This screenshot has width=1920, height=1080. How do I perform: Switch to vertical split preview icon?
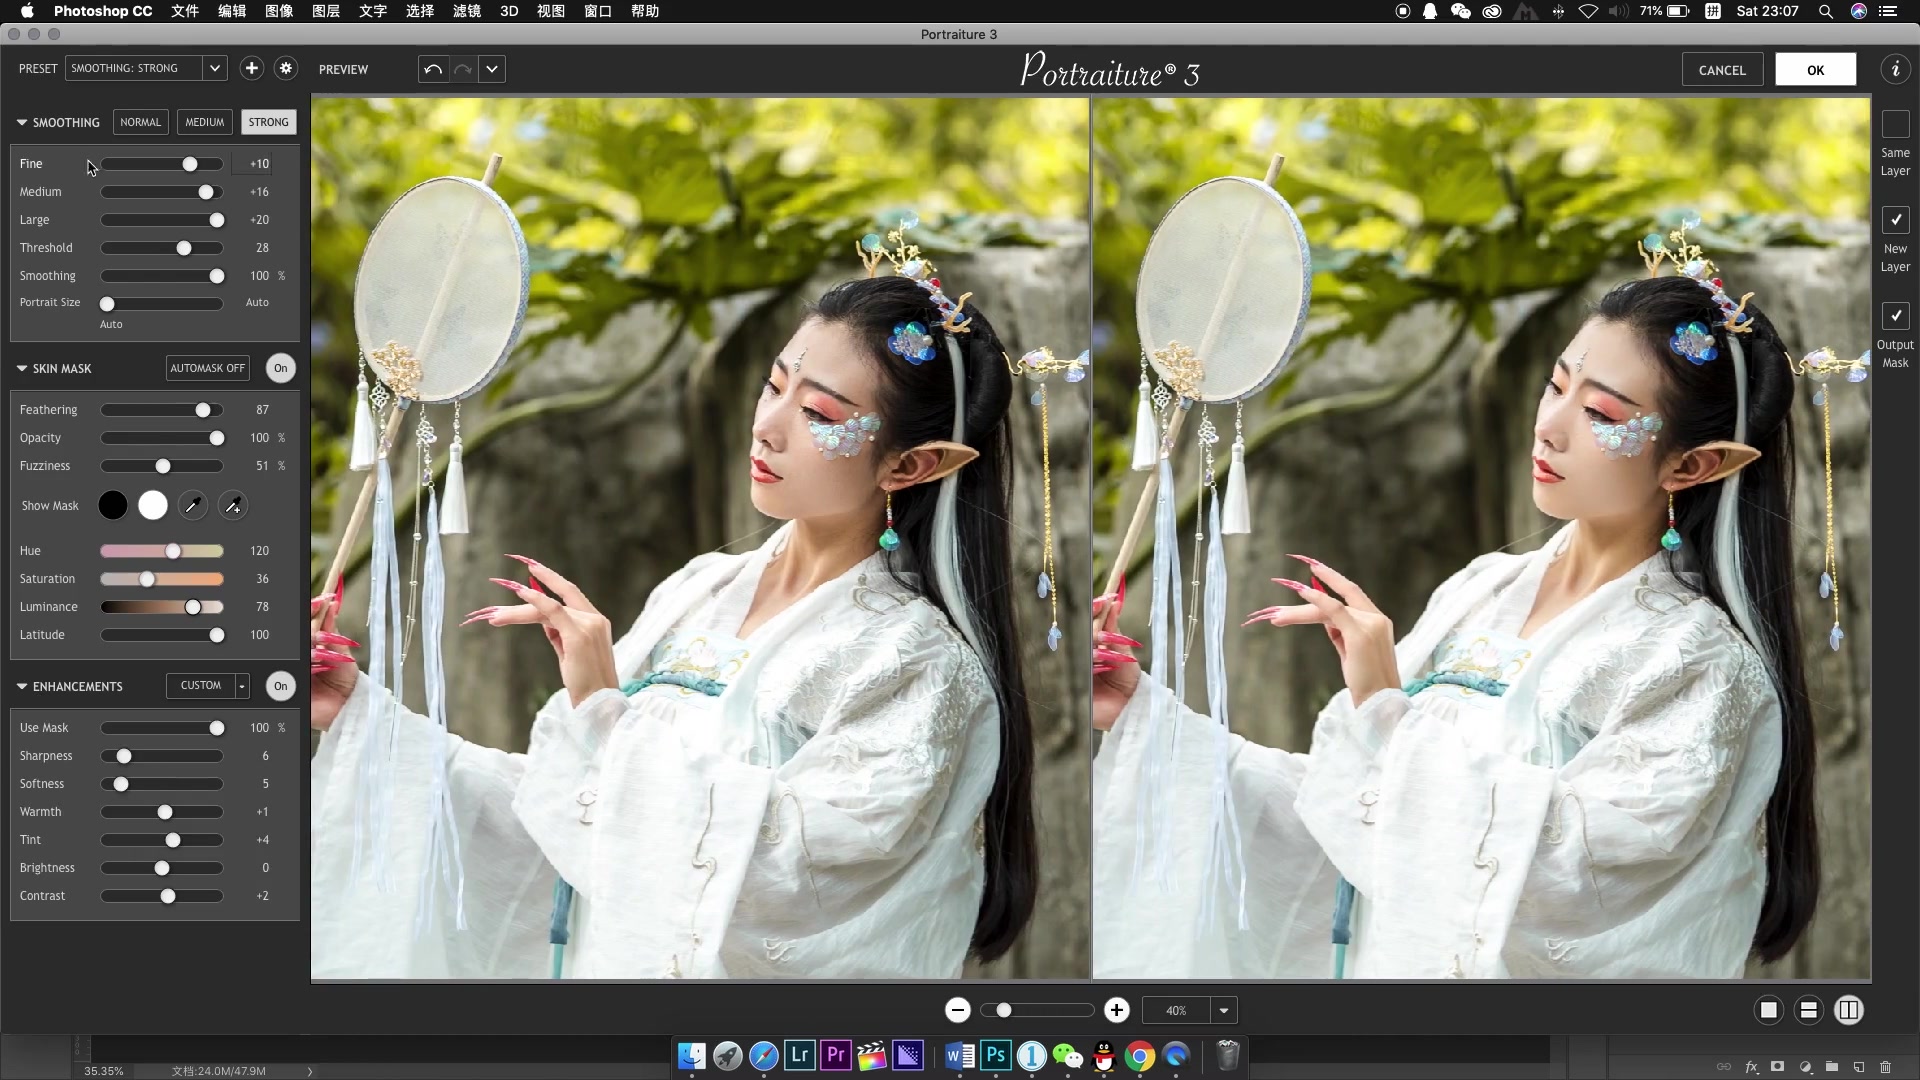coord(1849,1010)
